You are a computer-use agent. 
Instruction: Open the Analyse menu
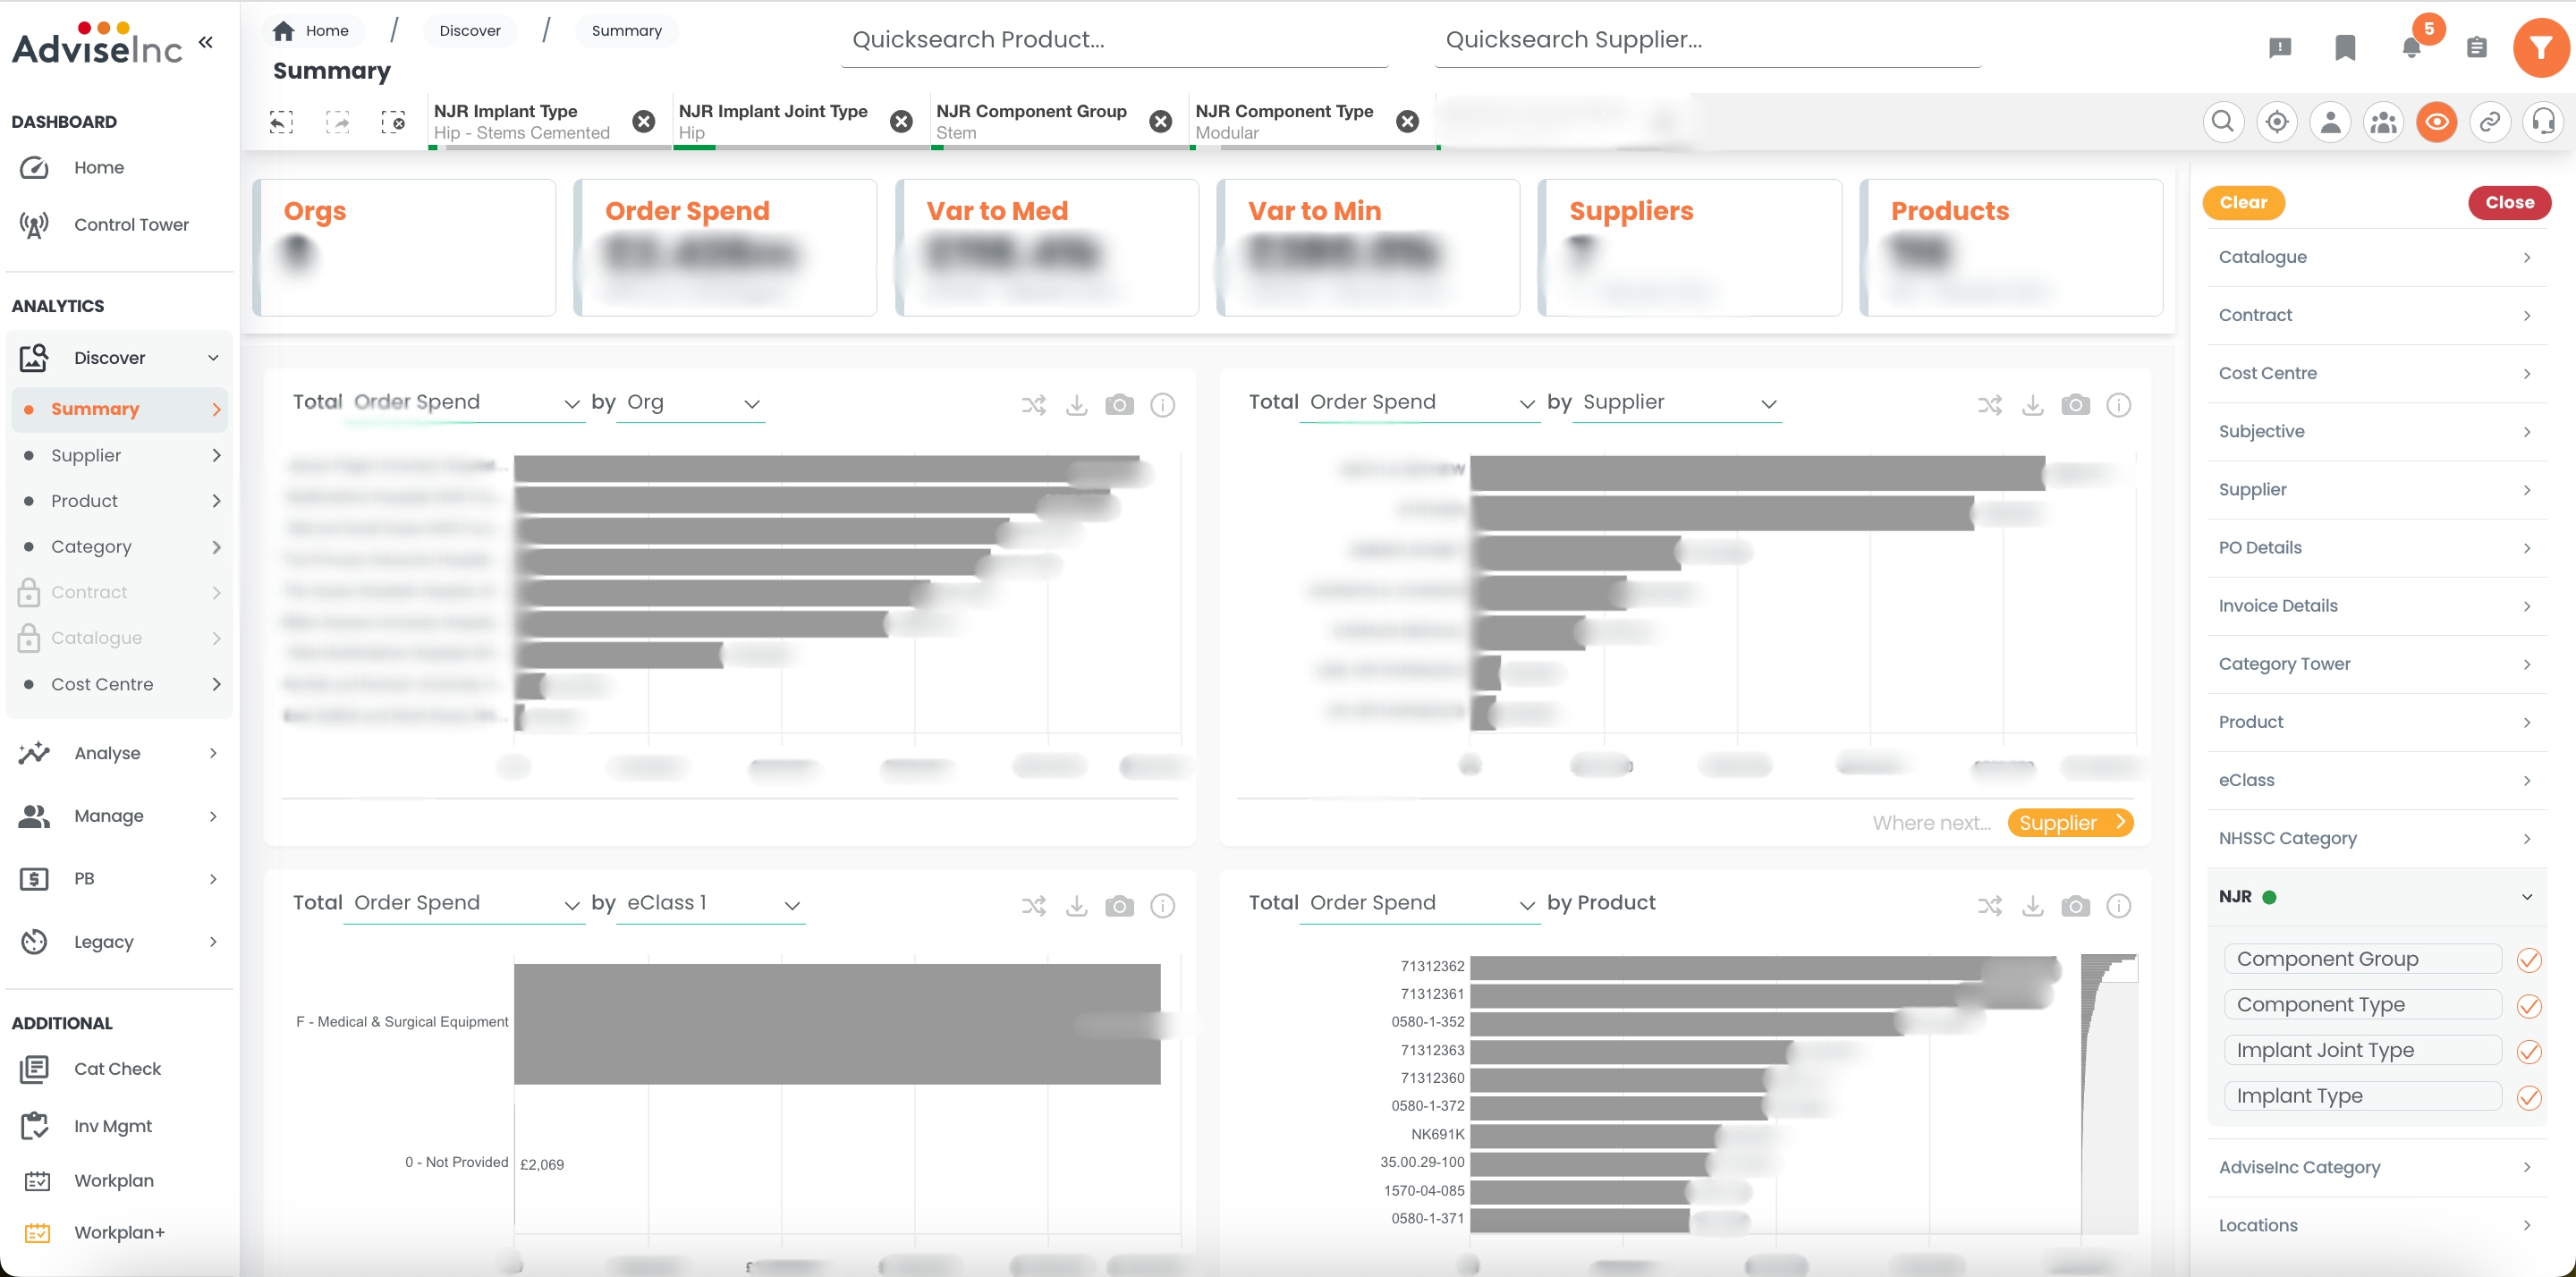click(x=120, y=753)
